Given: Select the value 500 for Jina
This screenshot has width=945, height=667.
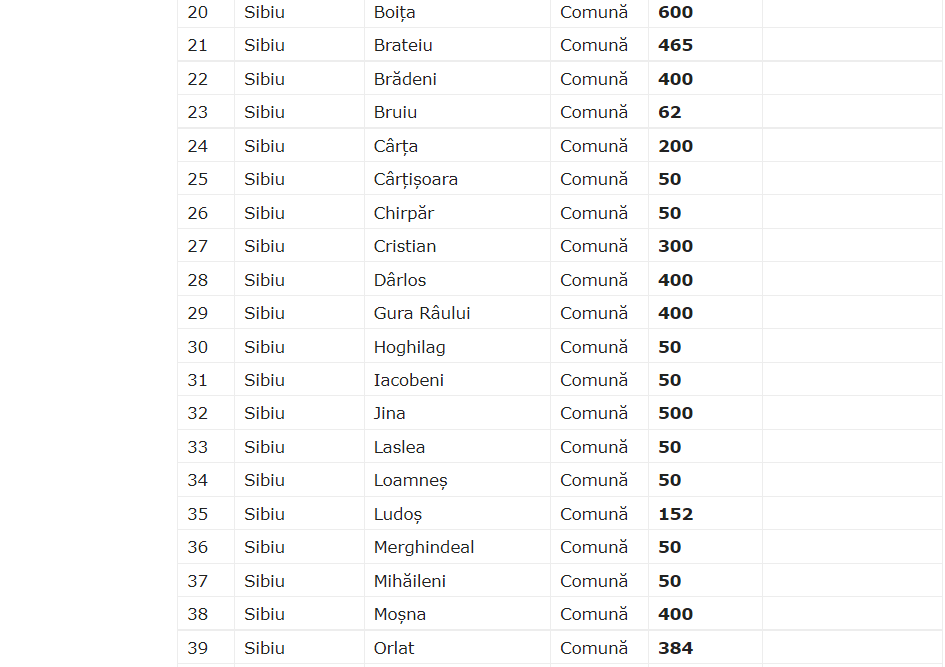Looking at the screenshot, I should 675,413.
